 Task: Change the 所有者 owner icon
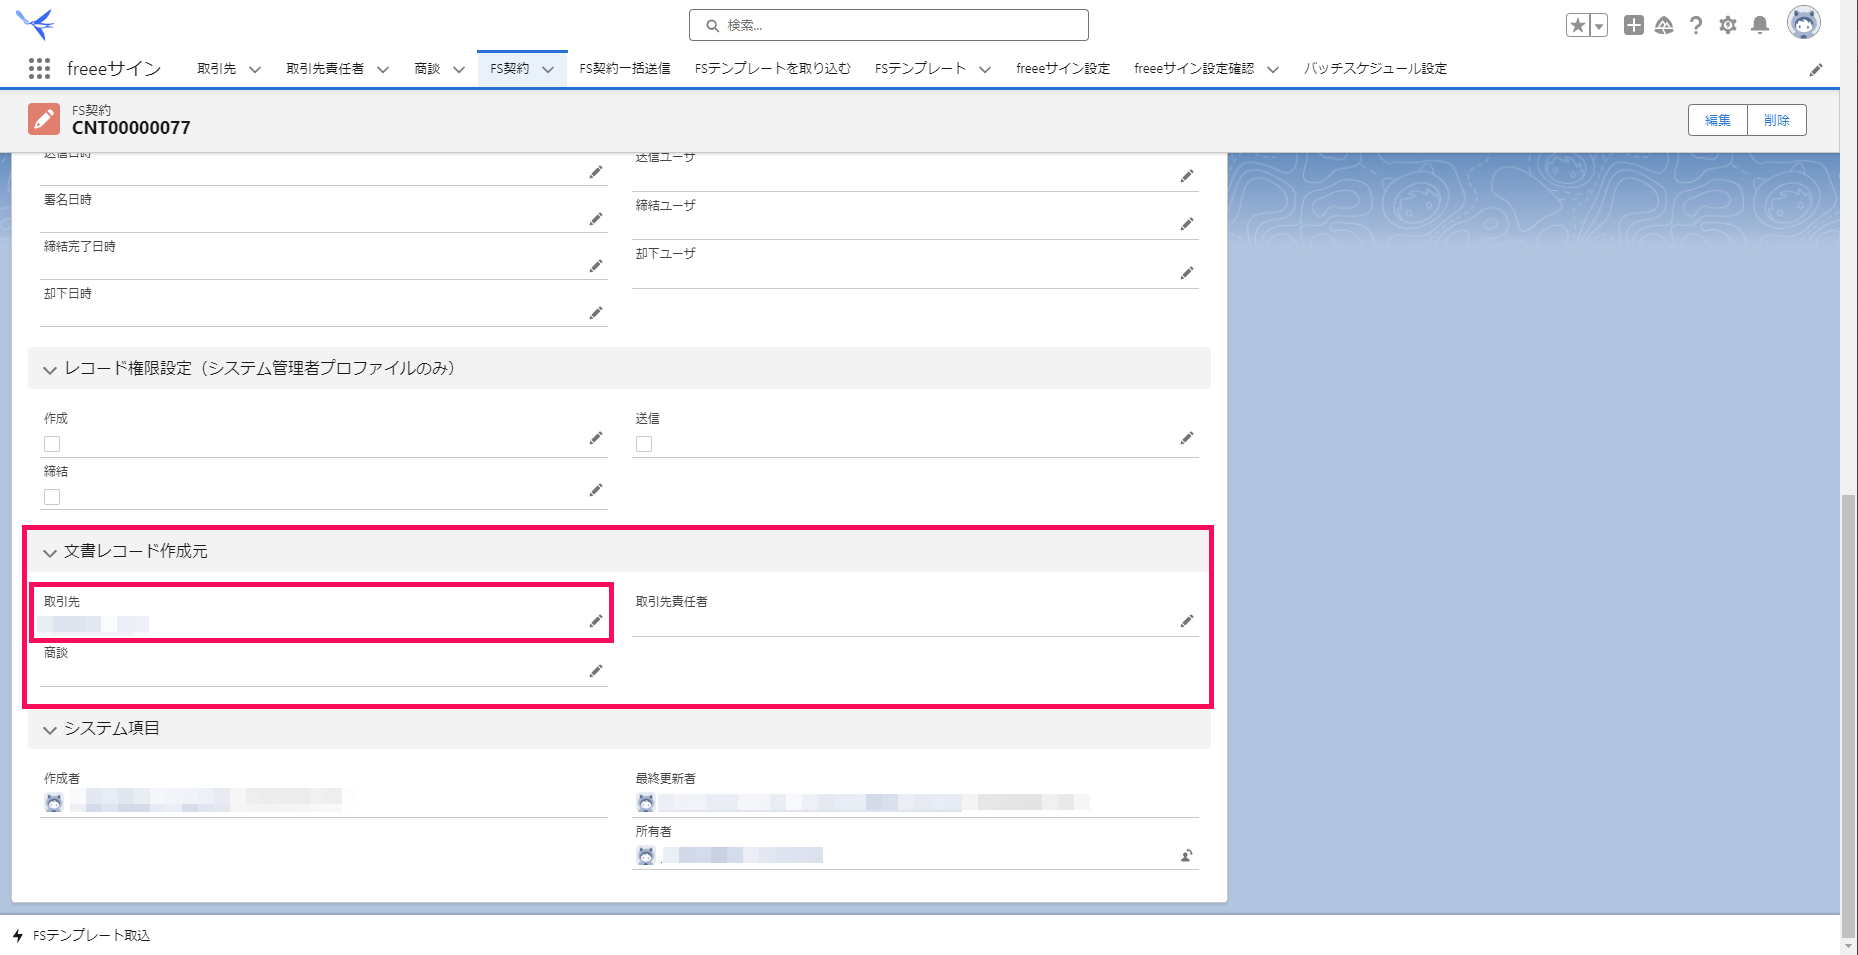(x=1187, y=855)
